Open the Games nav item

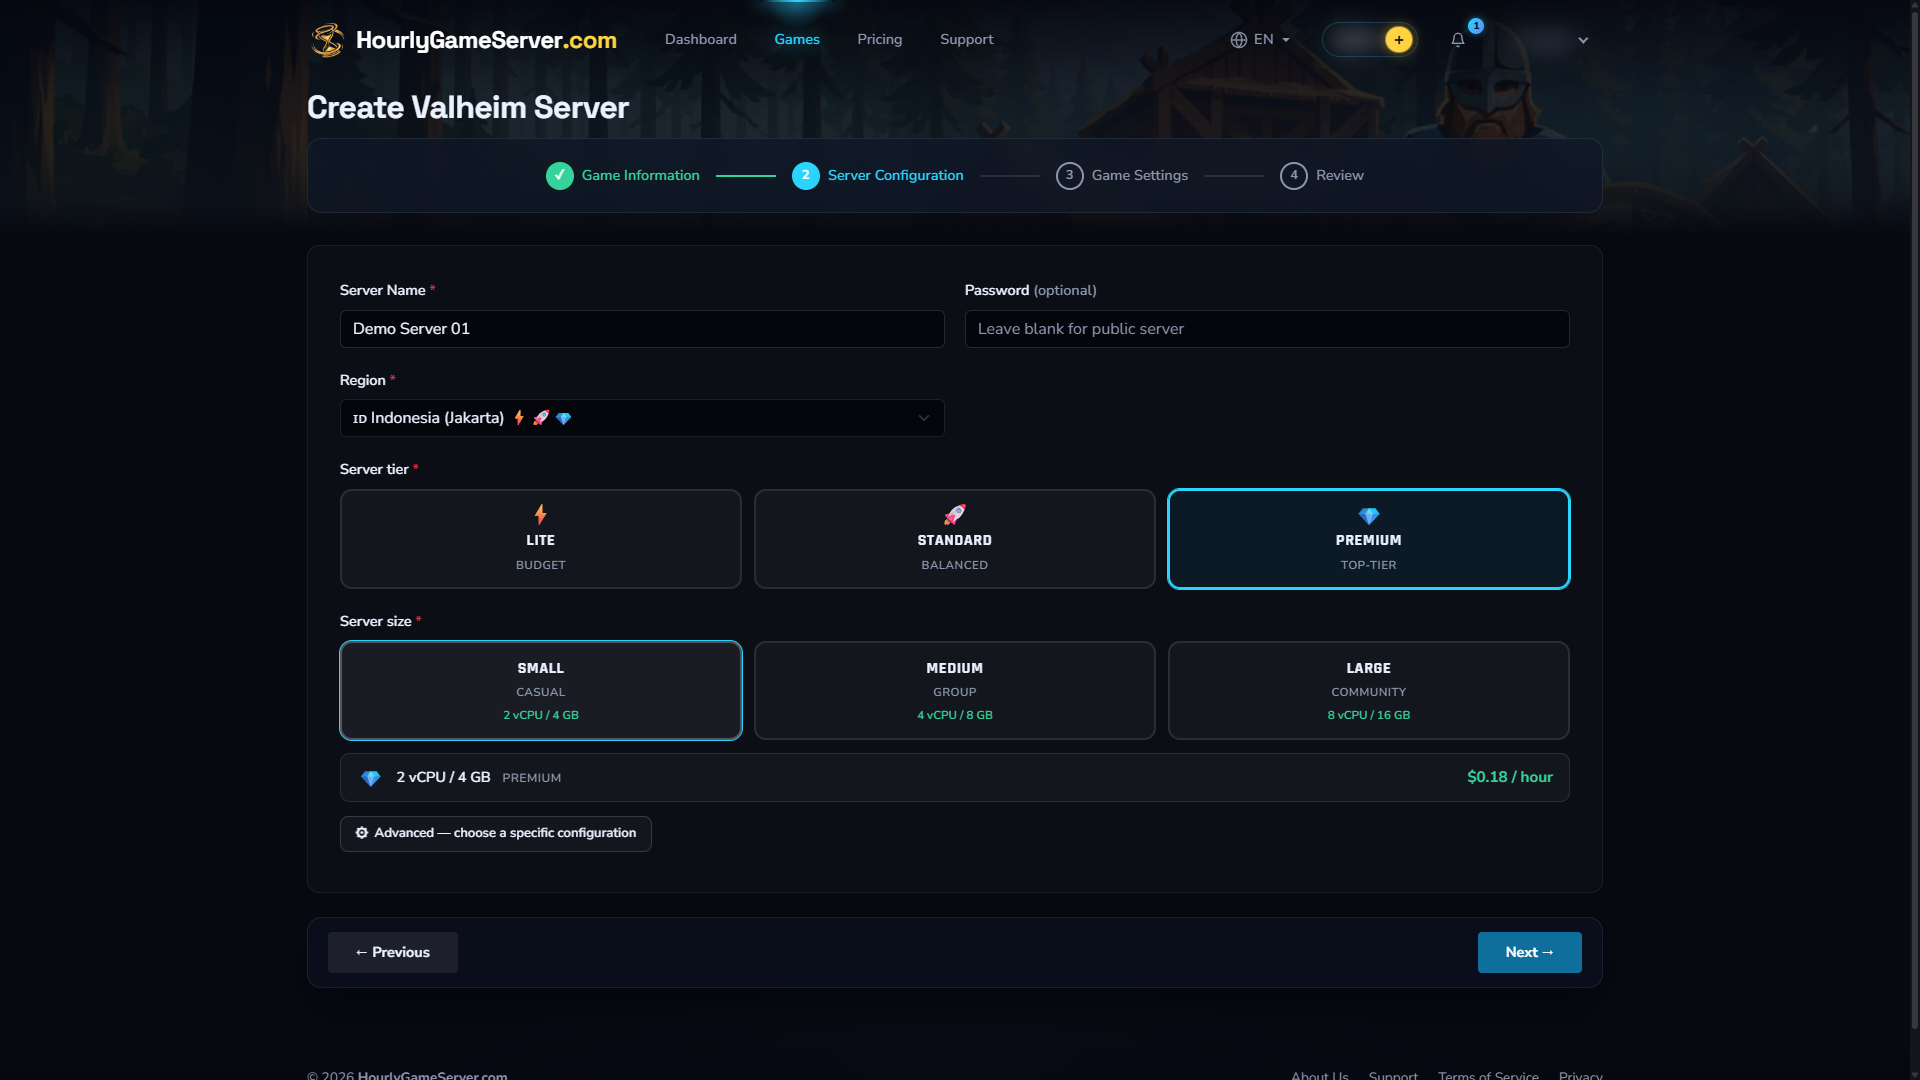pos(797,40)
